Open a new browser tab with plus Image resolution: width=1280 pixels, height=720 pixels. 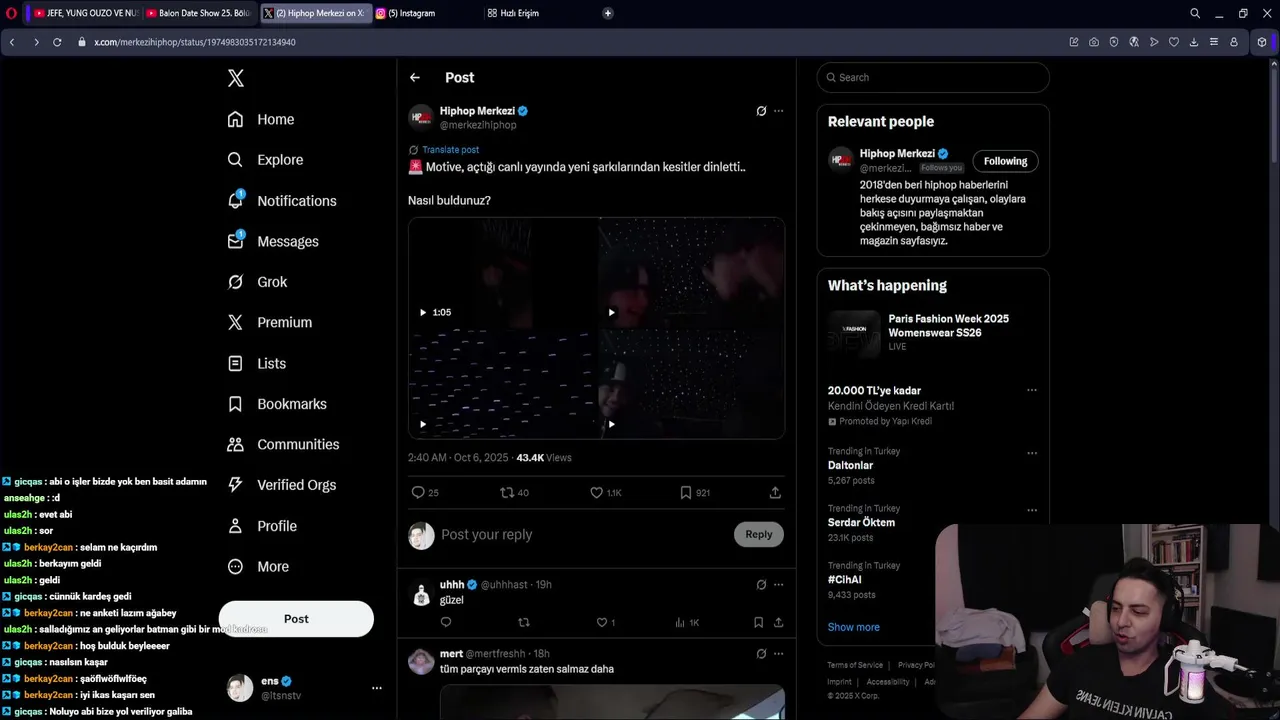point(608,13)
